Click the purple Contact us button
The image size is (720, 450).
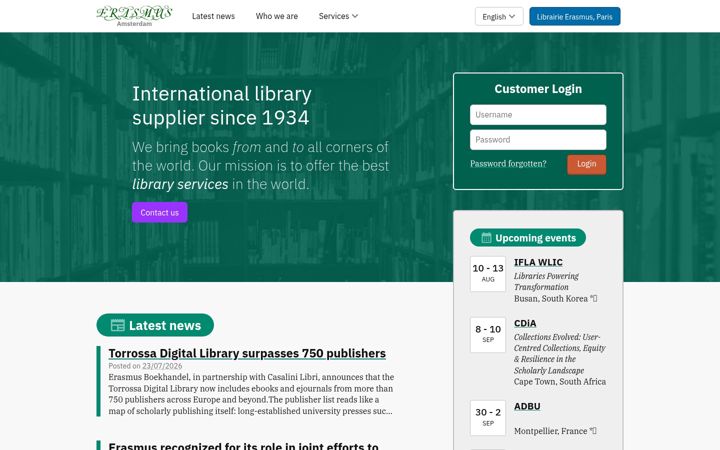(159, 213)
